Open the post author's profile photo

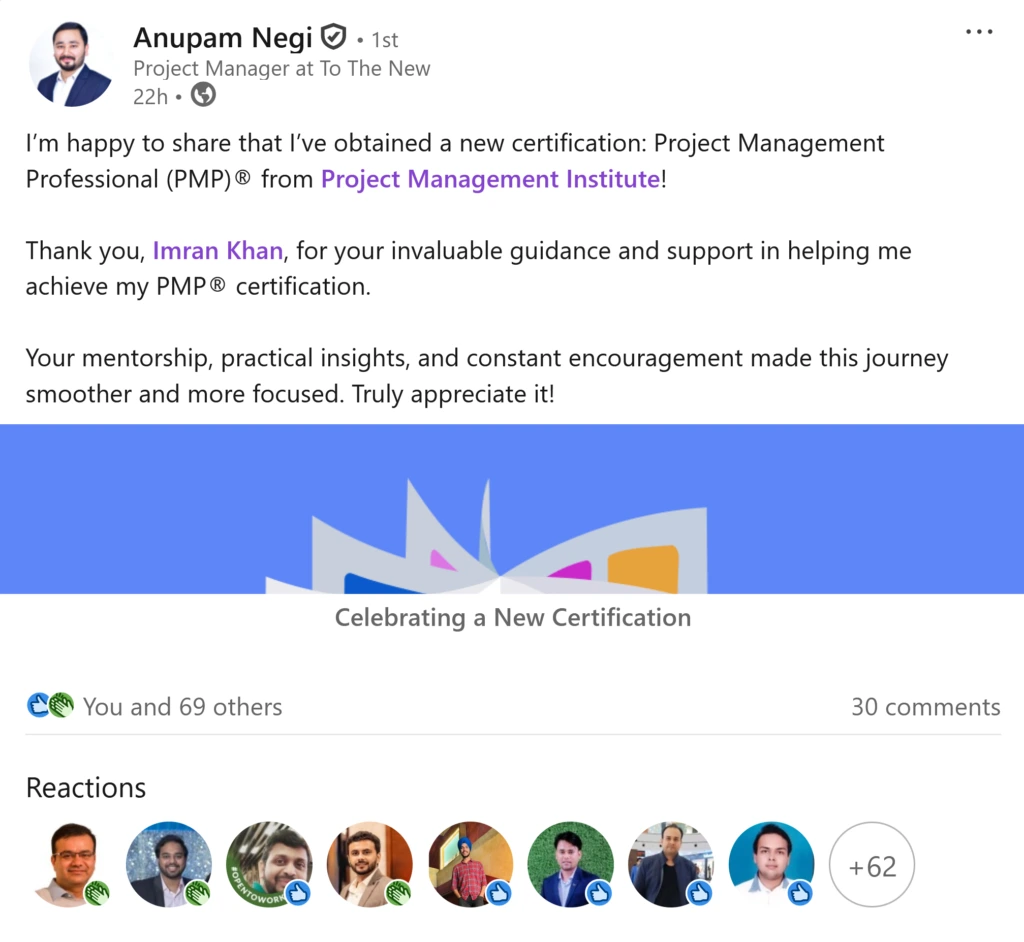(x=71, y=64)
